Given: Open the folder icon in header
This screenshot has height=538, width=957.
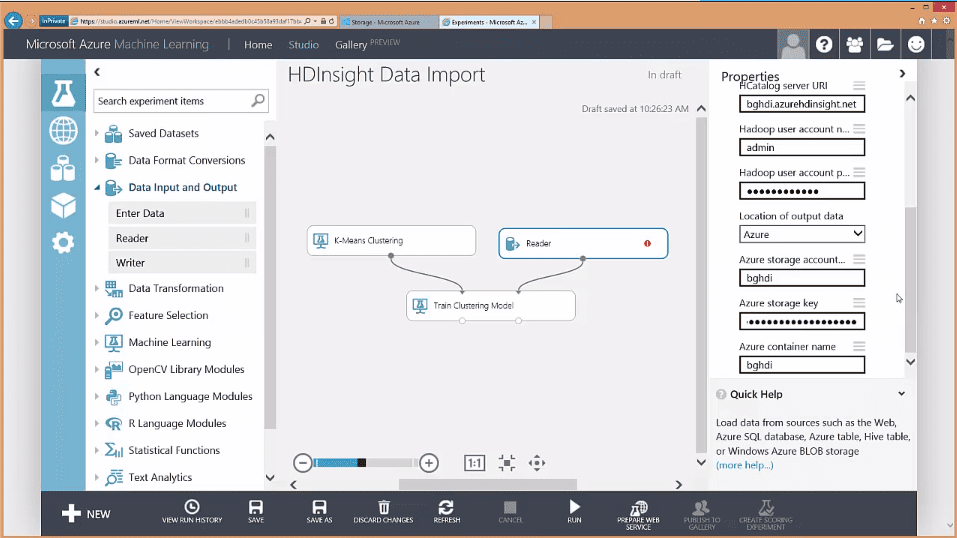Looking at the screenshot, I should pyautogui.click(x=885, y=44).
